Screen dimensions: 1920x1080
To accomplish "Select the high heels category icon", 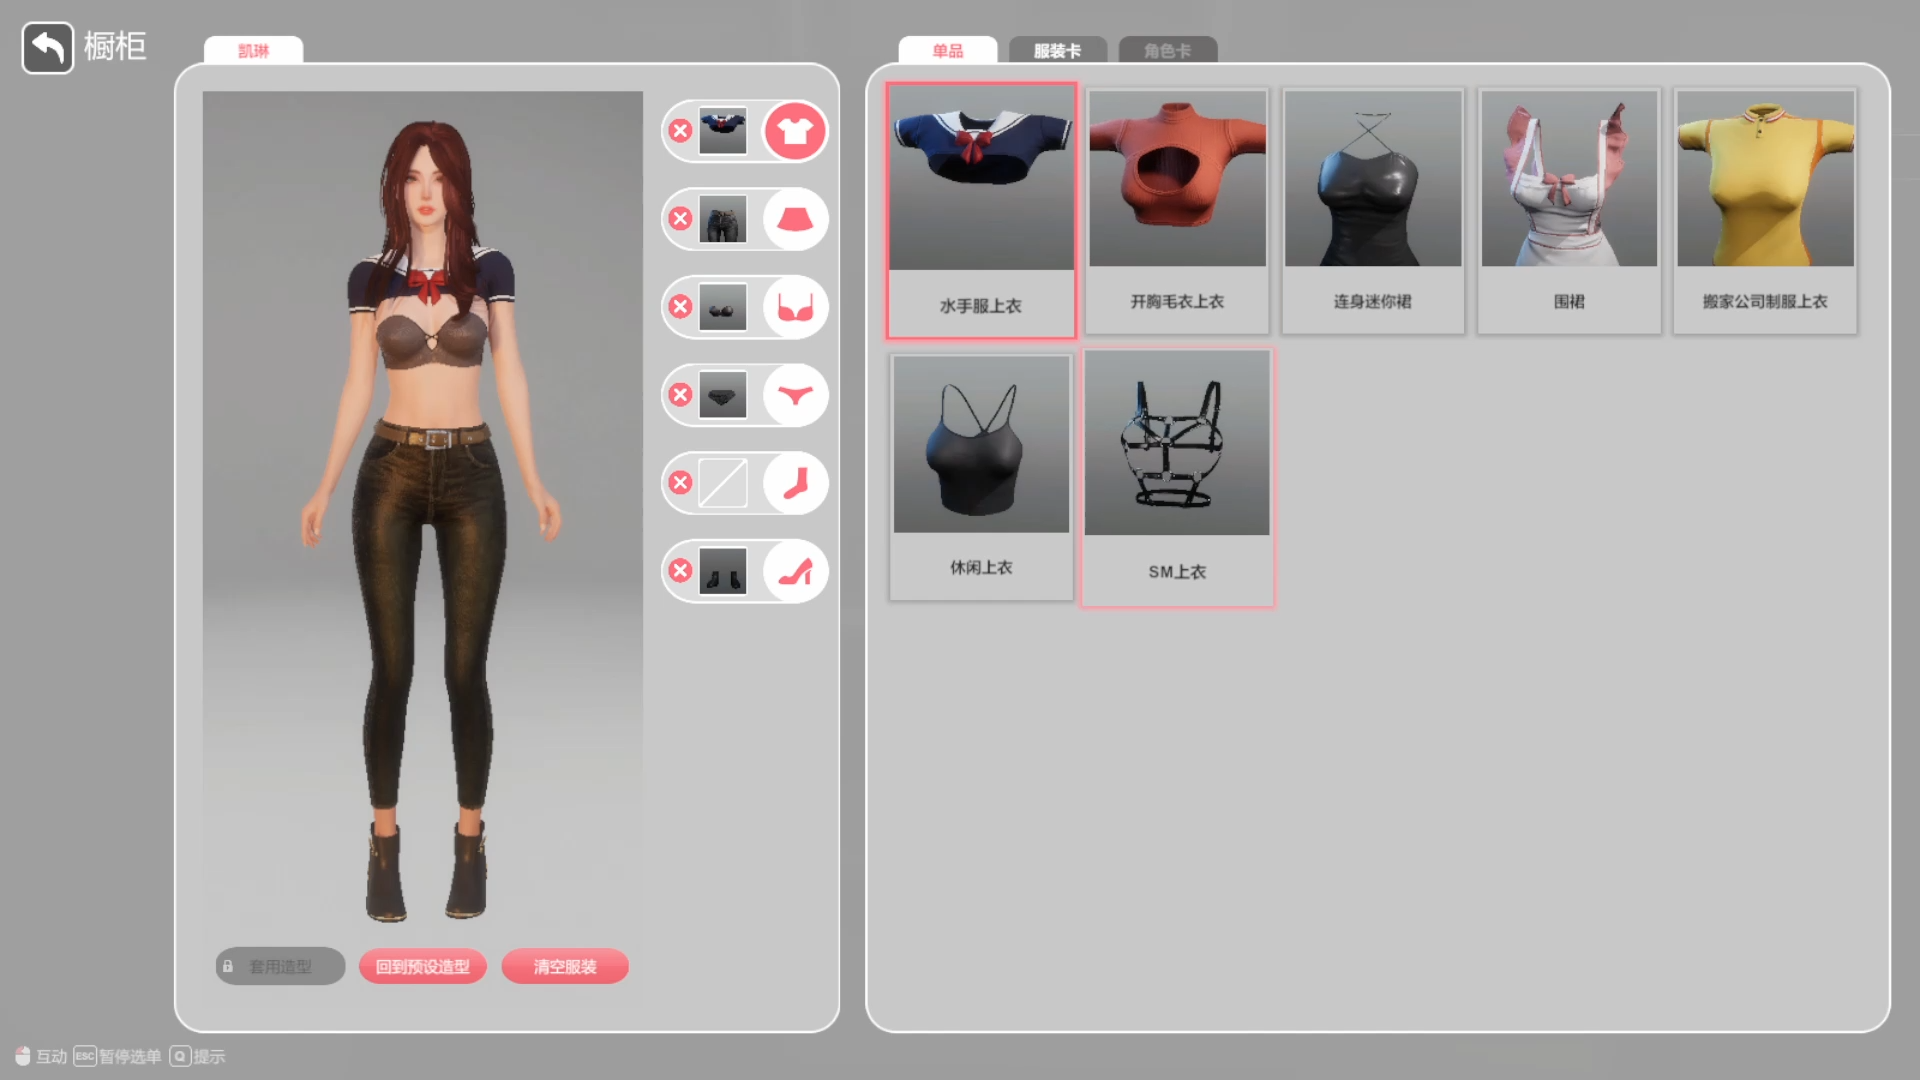I will [x=795, y=571].
